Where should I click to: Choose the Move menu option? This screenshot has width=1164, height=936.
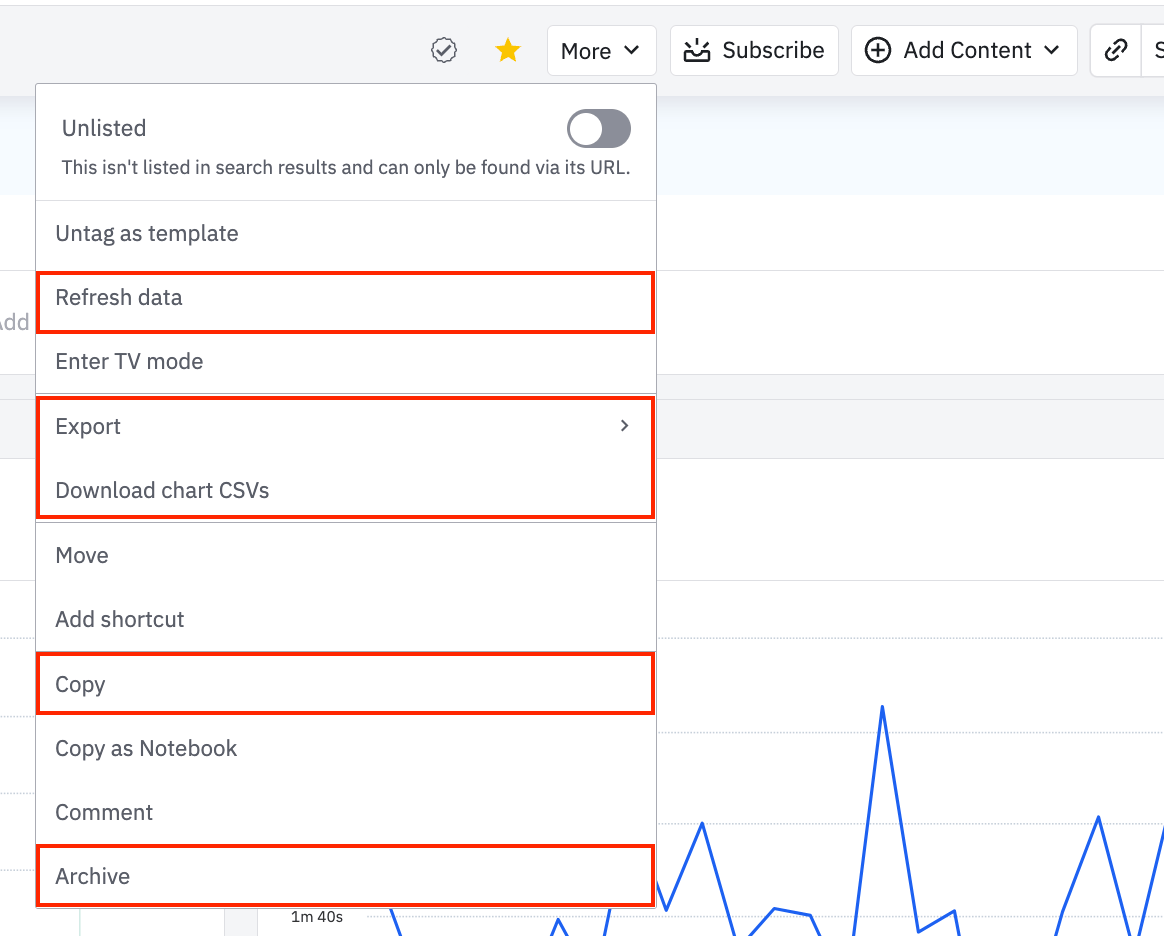[x=82, y=555]
